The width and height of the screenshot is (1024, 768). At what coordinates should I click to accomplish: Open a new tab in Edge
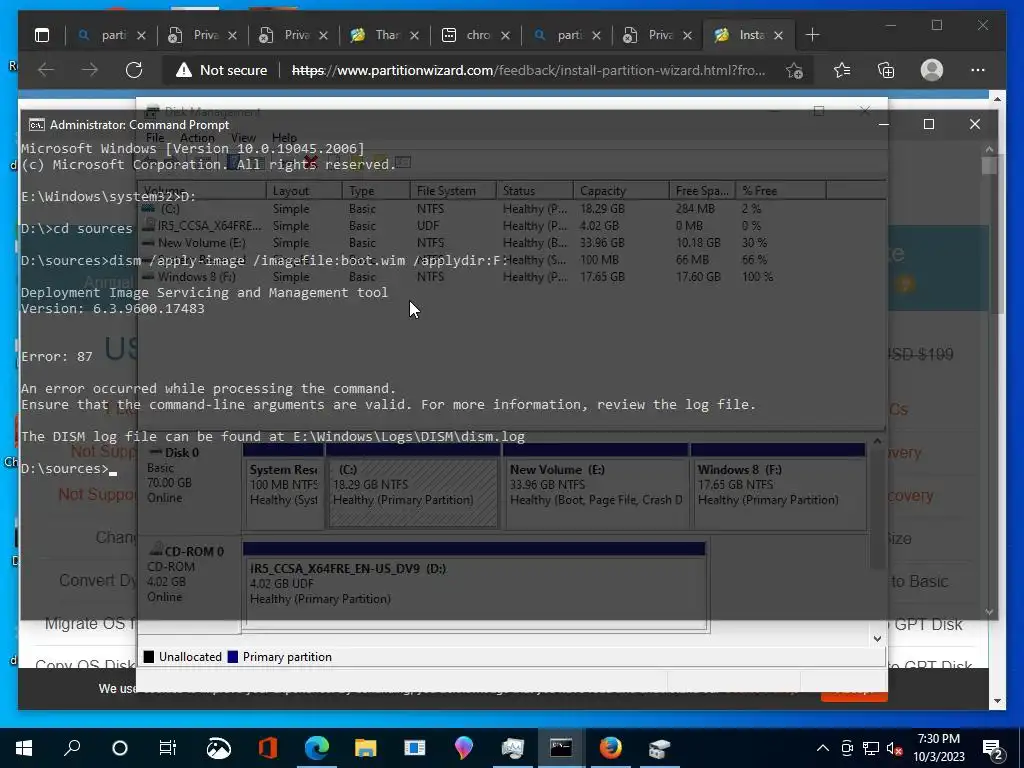(812, 35)
